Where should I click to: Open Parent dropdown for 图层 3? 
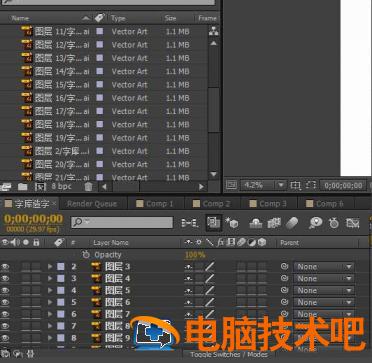click(x=323, y=267)
